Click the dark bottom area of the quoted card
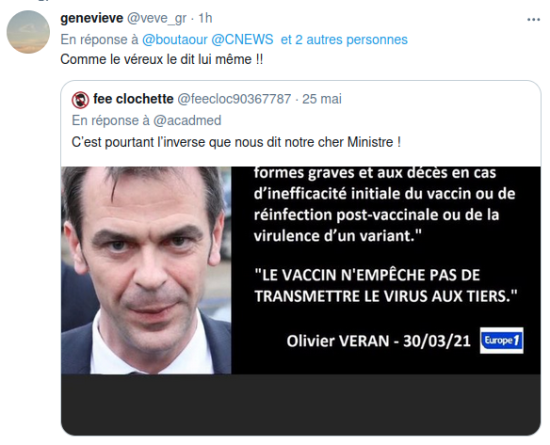Viewport: 550px width, 445px height. (301, 404)
